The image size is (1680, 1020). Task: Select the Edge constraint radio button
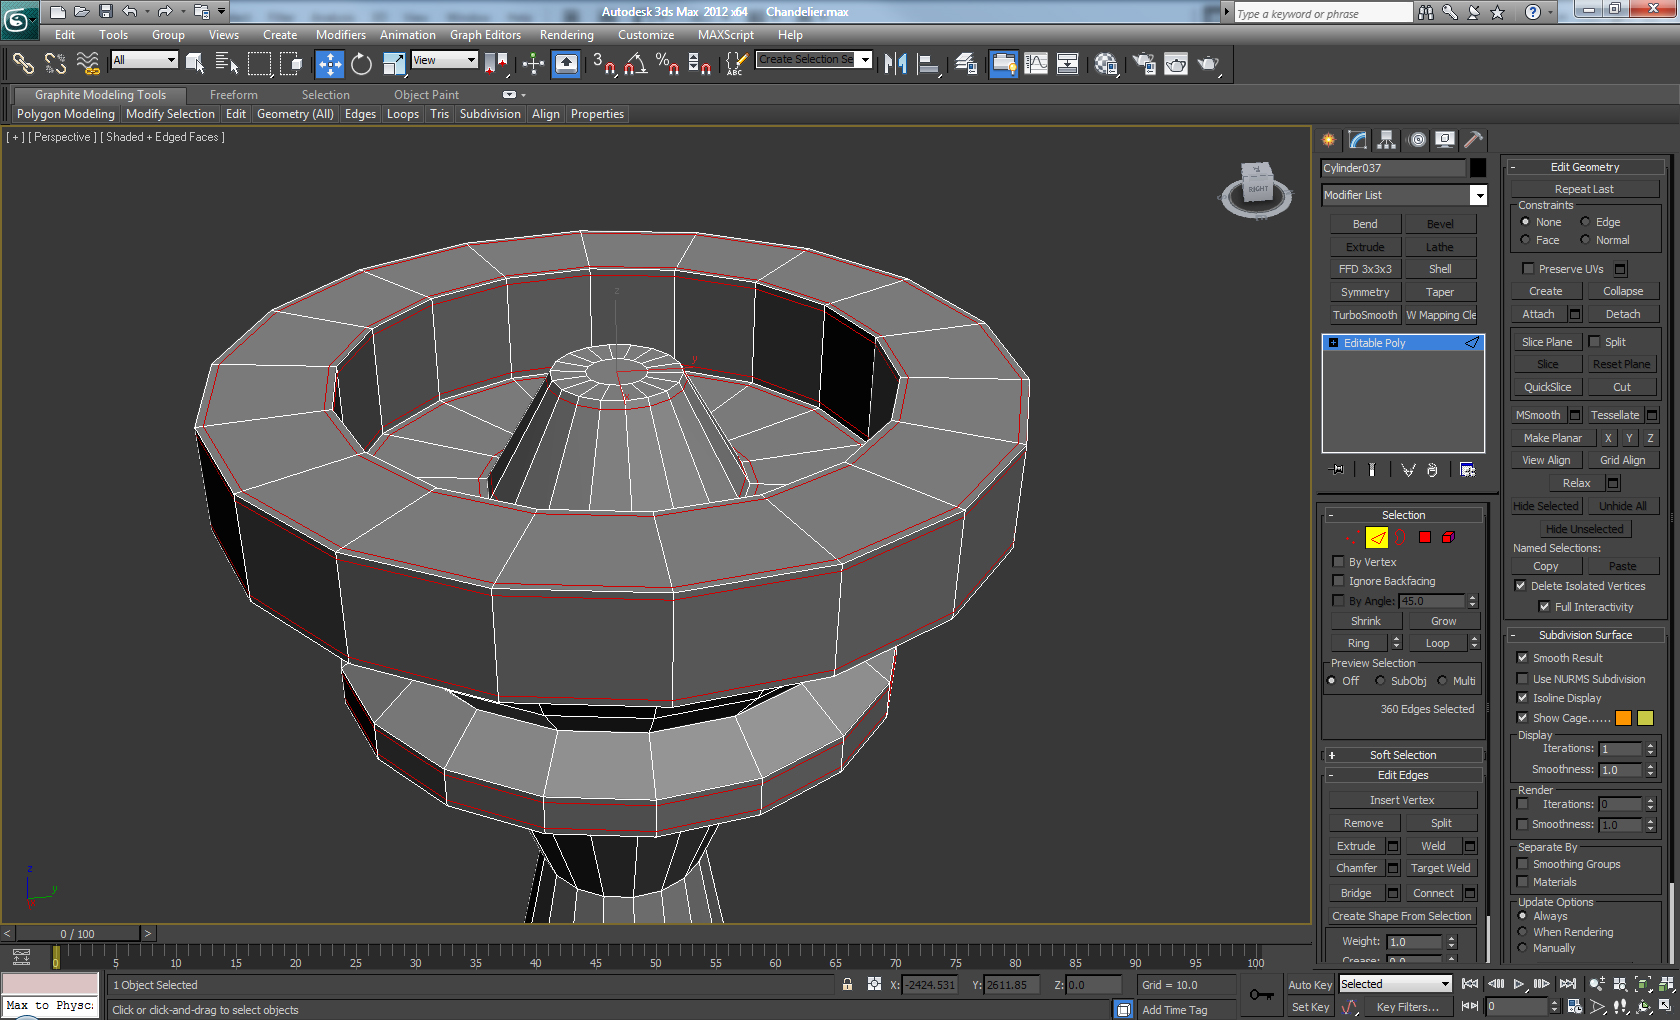(x=1585, y=222)
